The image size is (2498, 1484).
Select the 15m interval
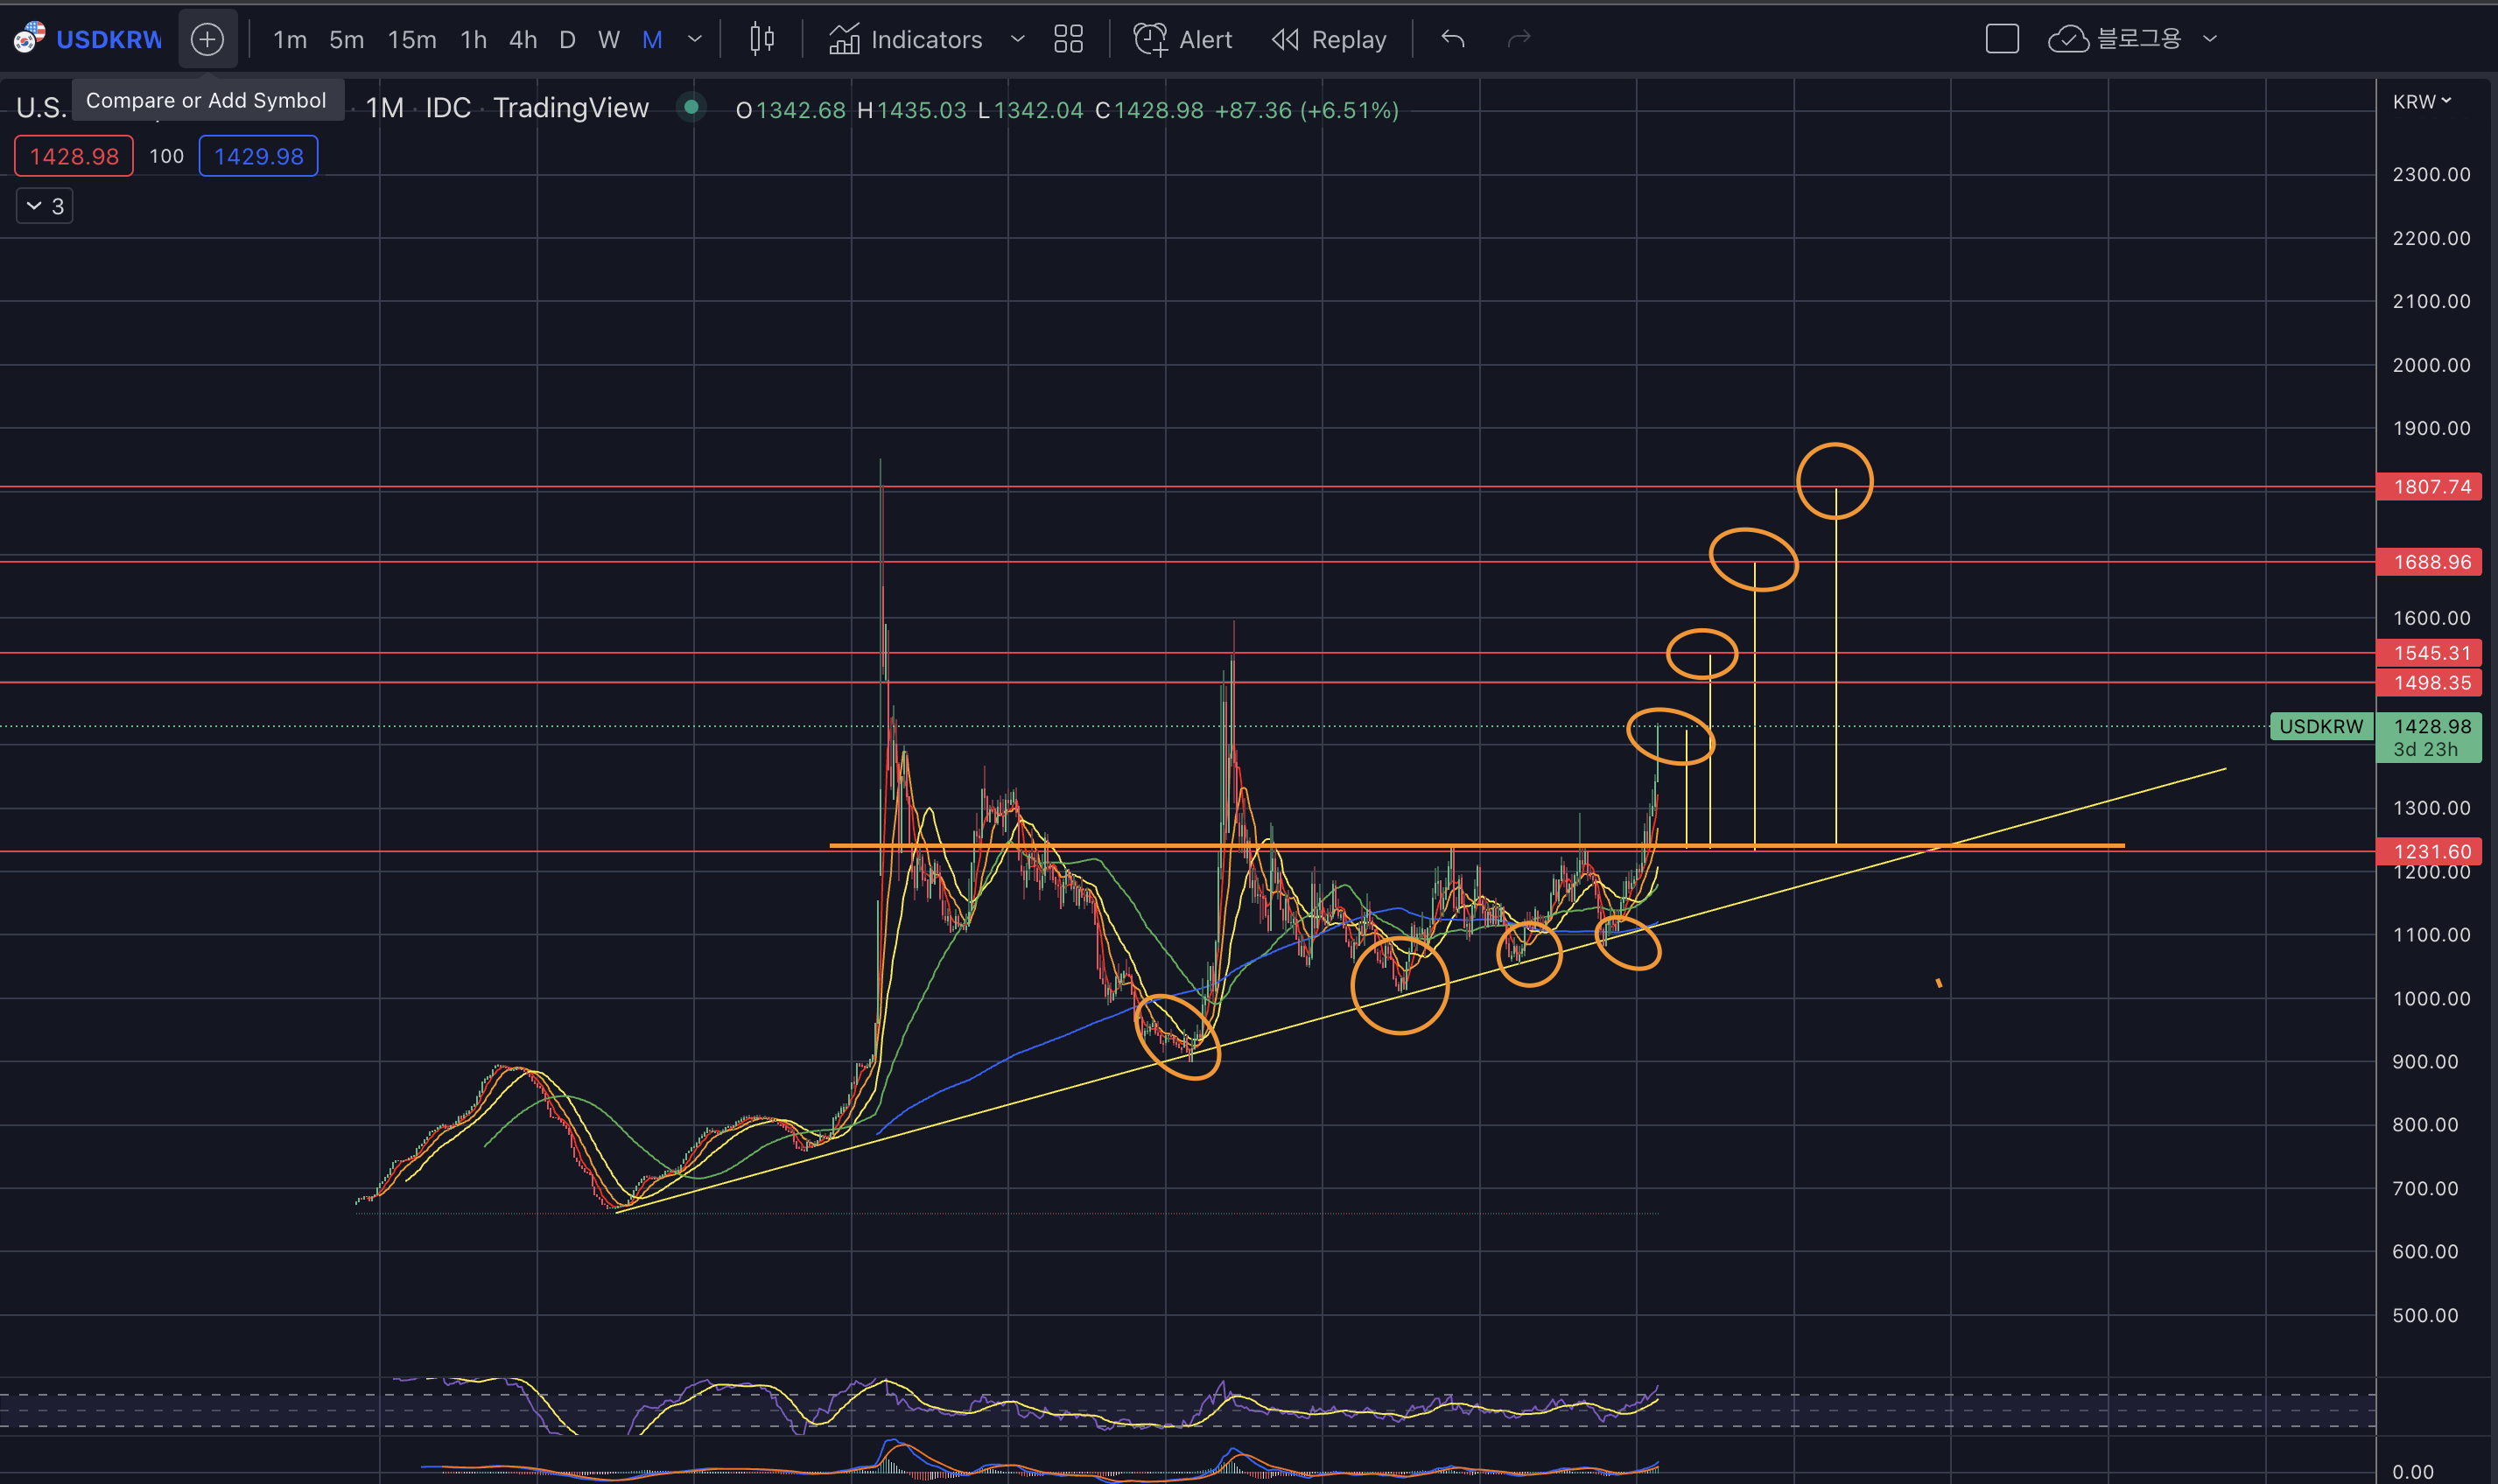click(x=411, y=39)
